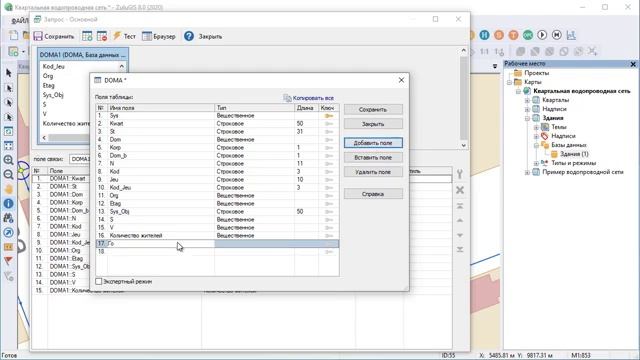Click Сохранить button in DOMA dialog
Image resolution: width=640 pixels, height=360 pixels.
(373, 109)
